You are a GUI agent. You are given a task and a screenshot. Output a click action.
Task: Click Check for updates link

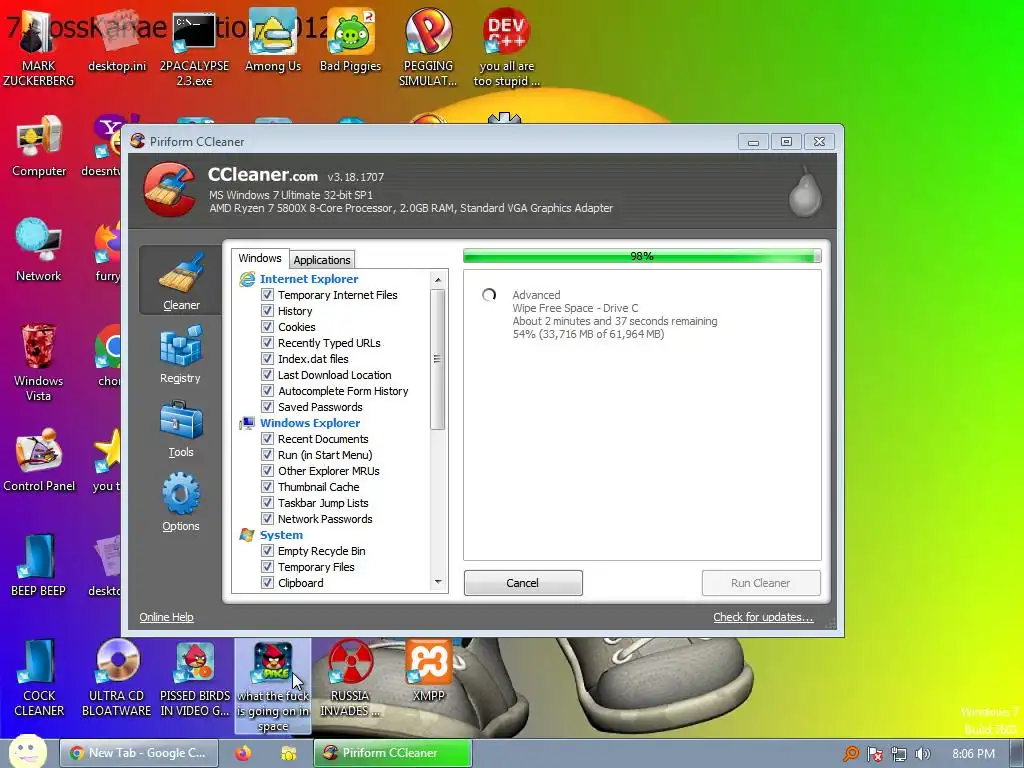tap(763, 617)
